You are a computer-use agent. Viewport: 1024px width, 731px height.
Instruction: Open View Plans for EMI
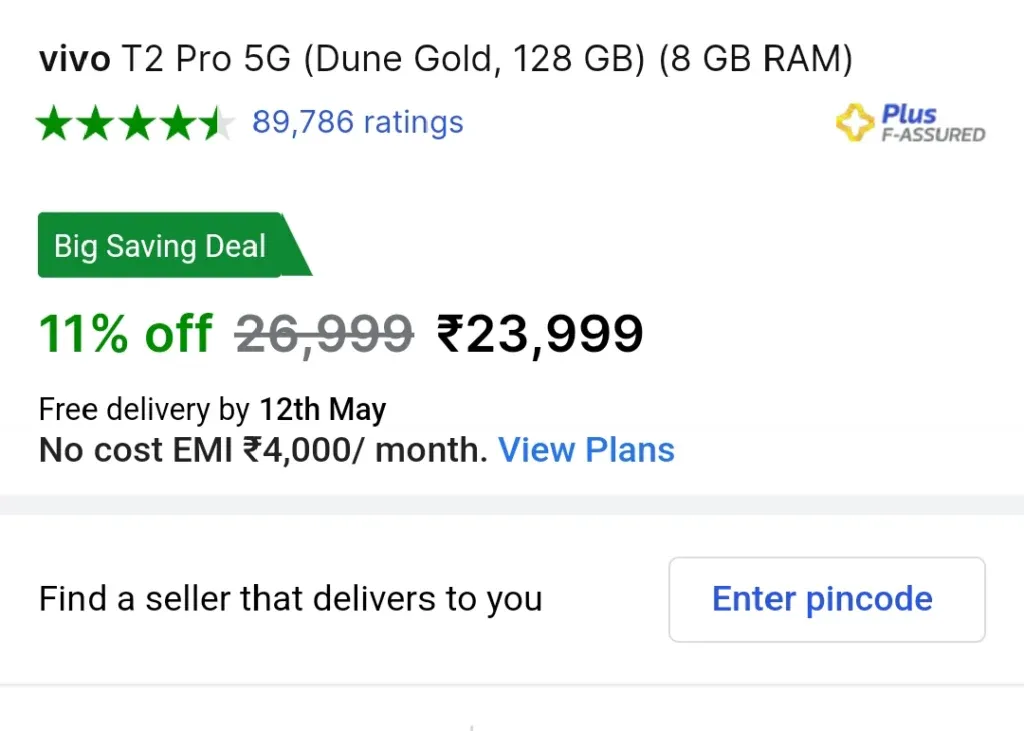pyautogui.click(x=586, y=449)
